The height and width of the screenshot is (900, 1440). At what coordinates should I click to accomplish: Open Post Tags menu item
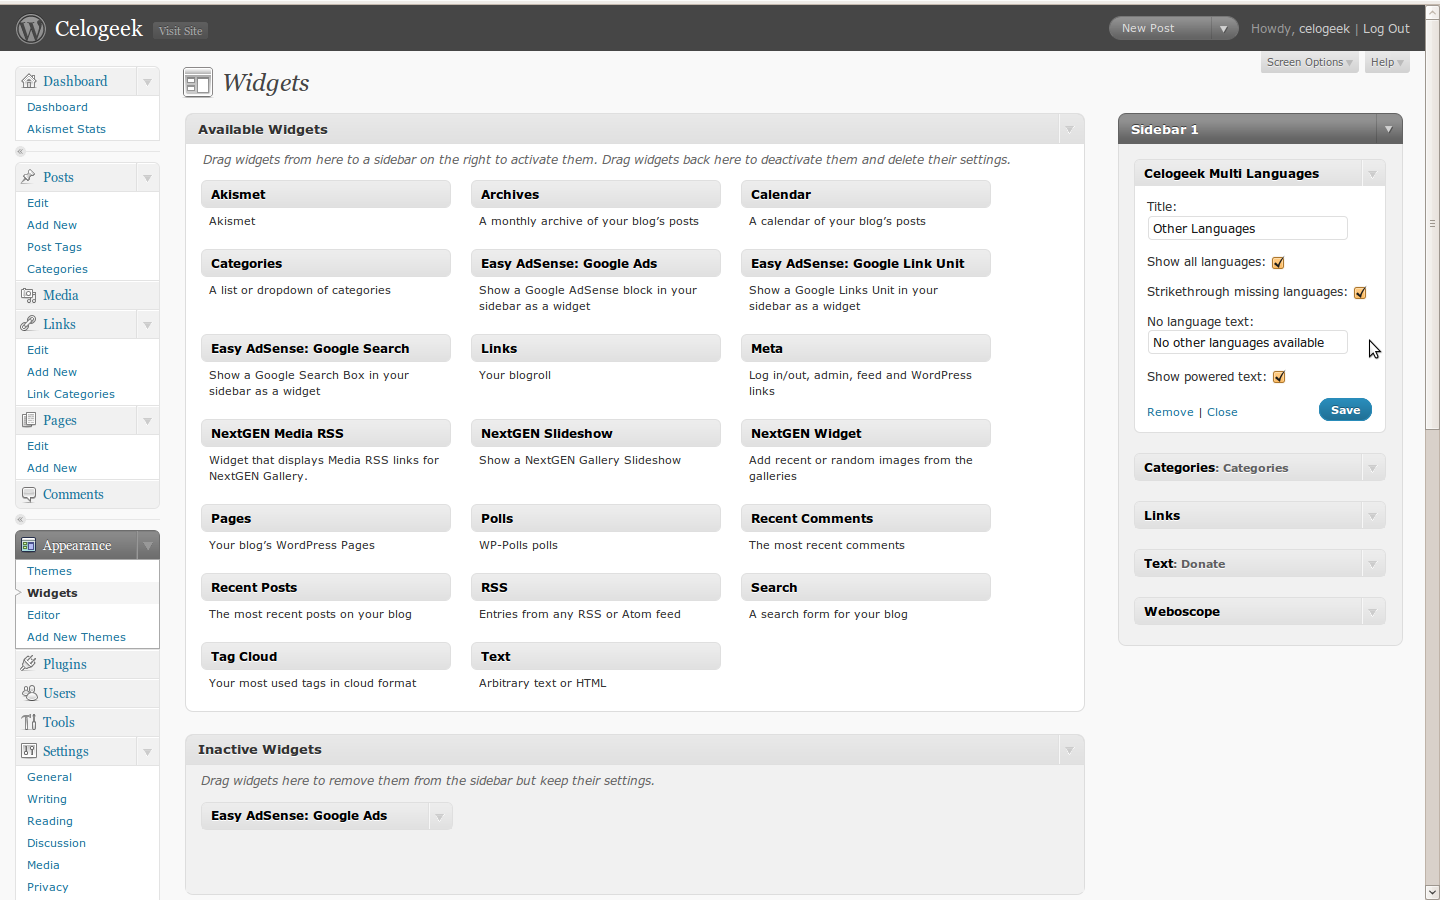point(54,247)
